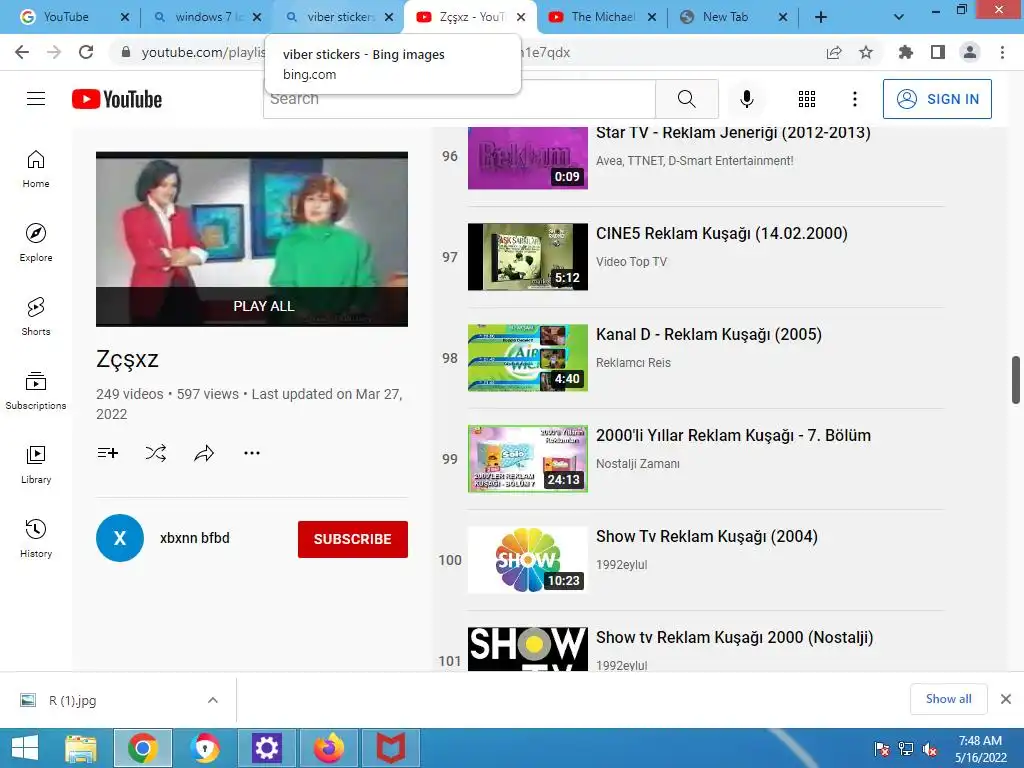
Task: Open the Reklamcı Reis channel name
Action: click(633, 362)
